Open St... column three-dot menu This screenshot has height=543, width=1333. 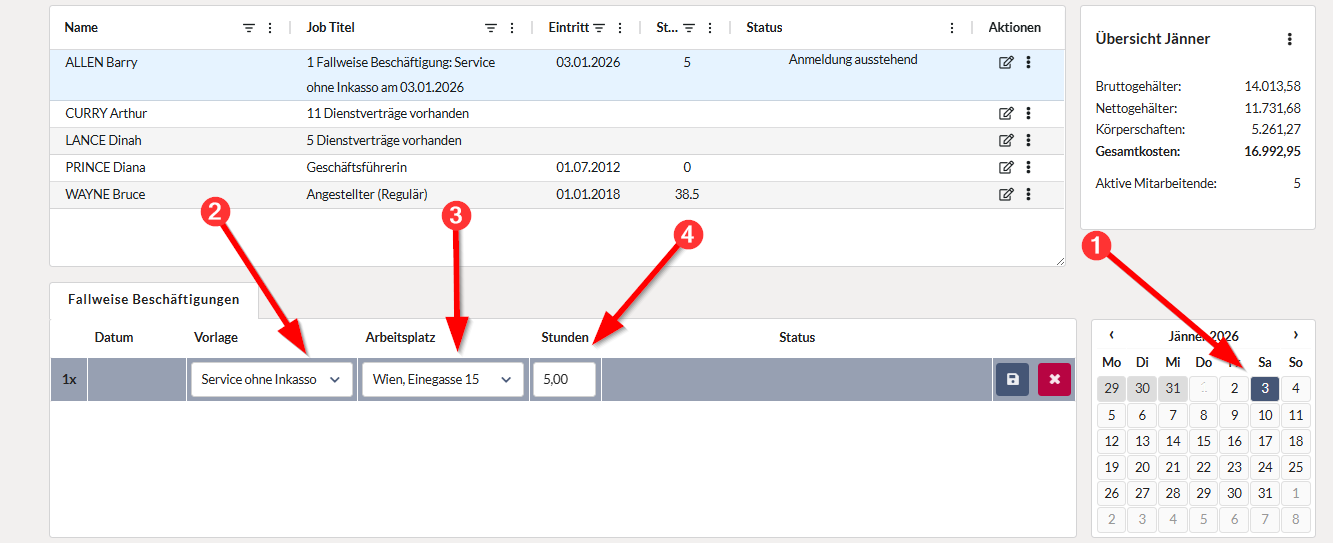710,28
